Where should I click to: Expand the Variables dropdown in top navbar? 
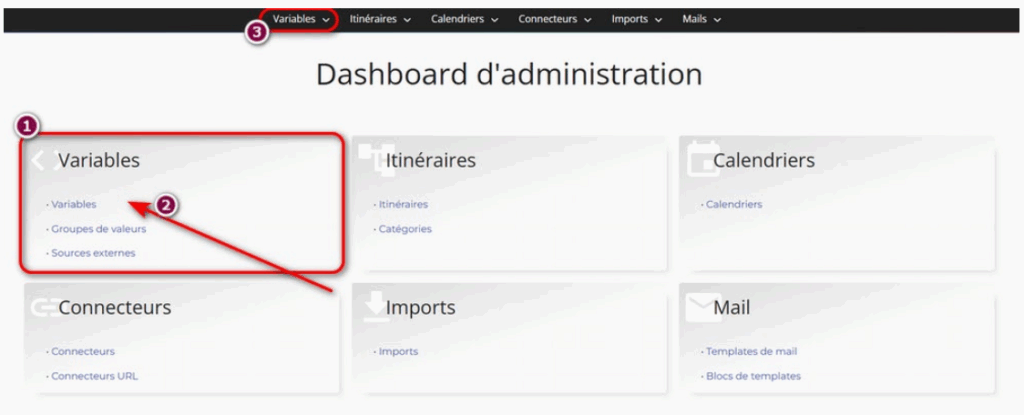300,19
